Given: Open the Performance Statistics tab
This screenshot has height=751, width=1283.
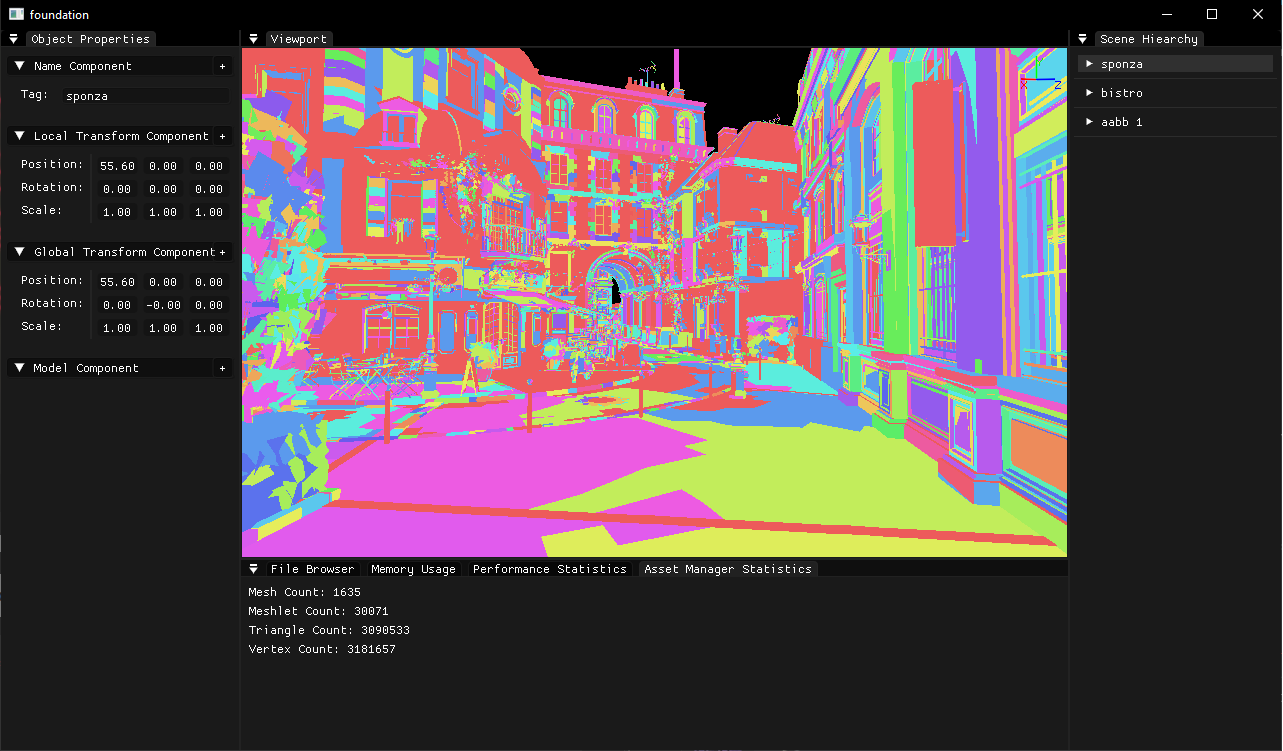Looking at the screenshot, I should 549,569.
